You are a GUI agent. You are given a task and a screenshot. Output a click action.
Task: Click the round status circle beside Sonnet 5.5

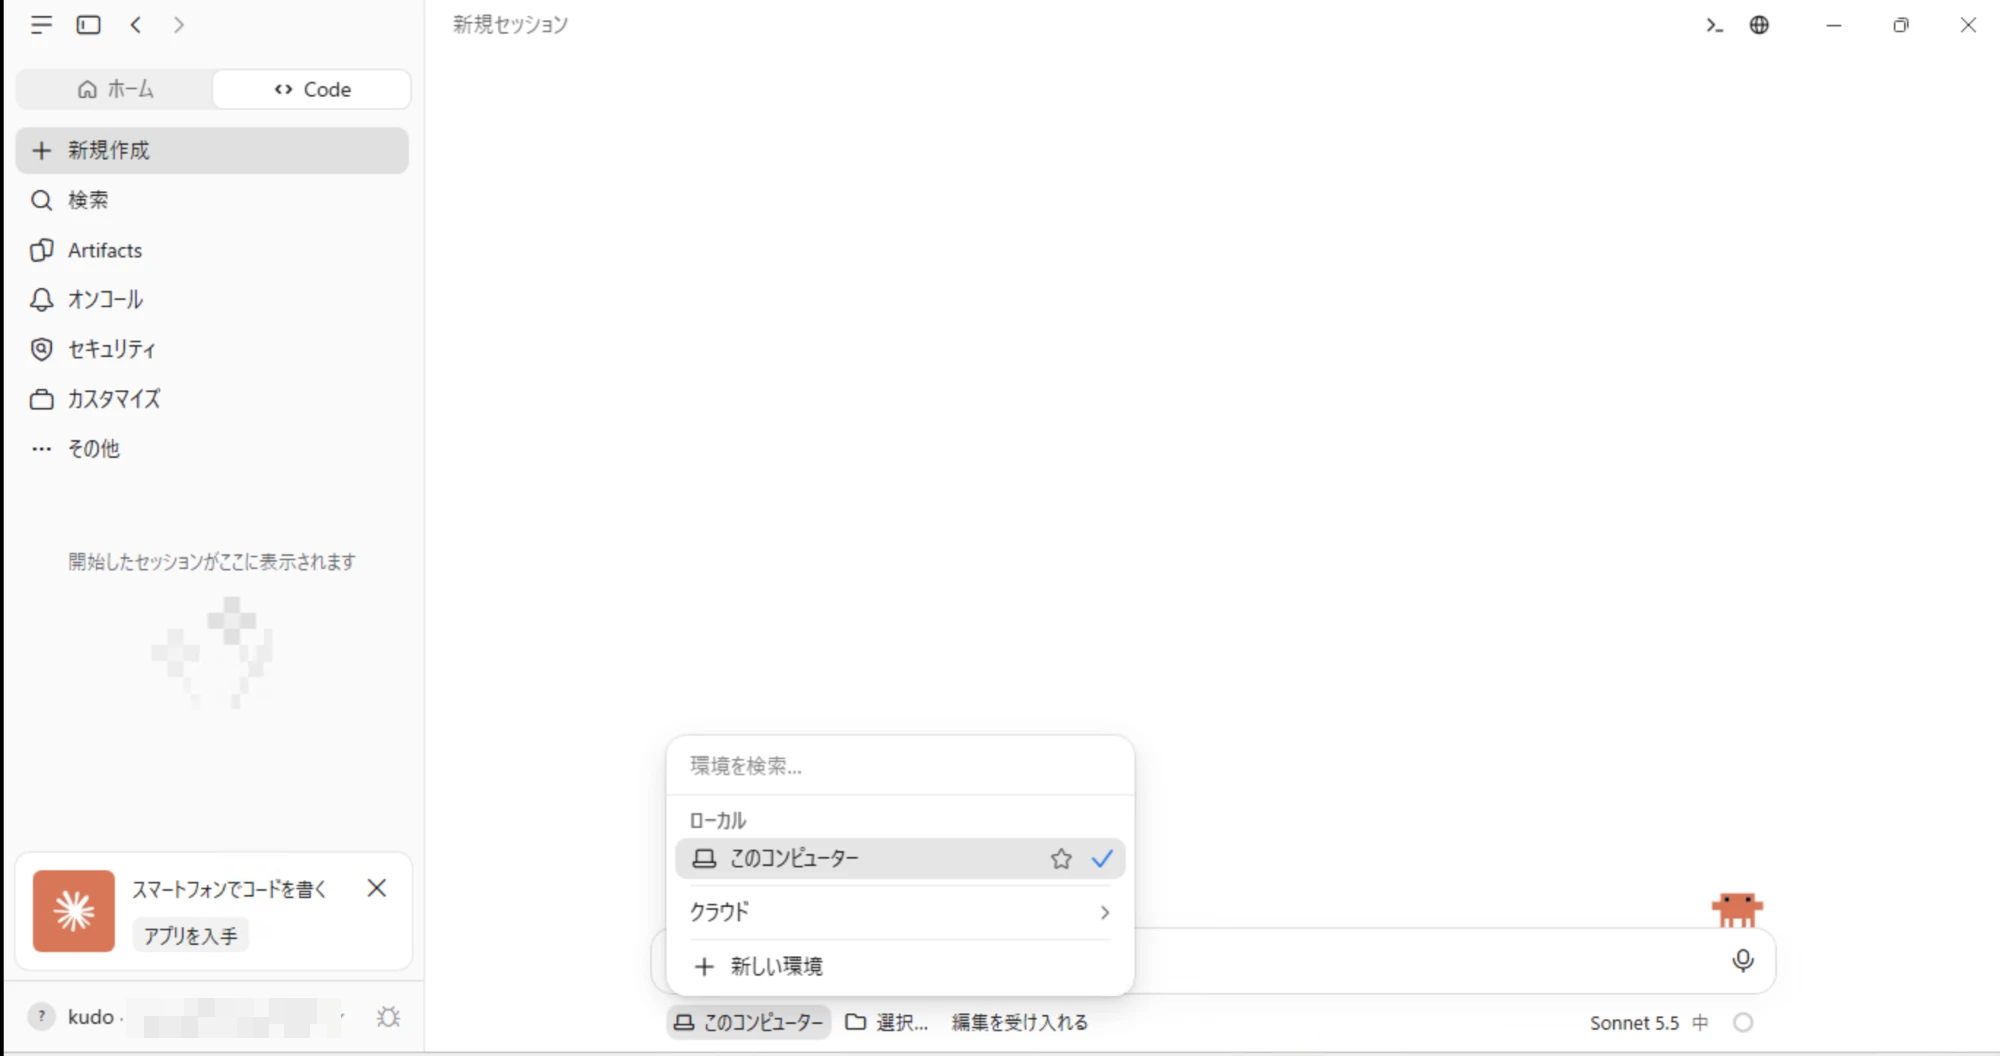point(1743,1022)
